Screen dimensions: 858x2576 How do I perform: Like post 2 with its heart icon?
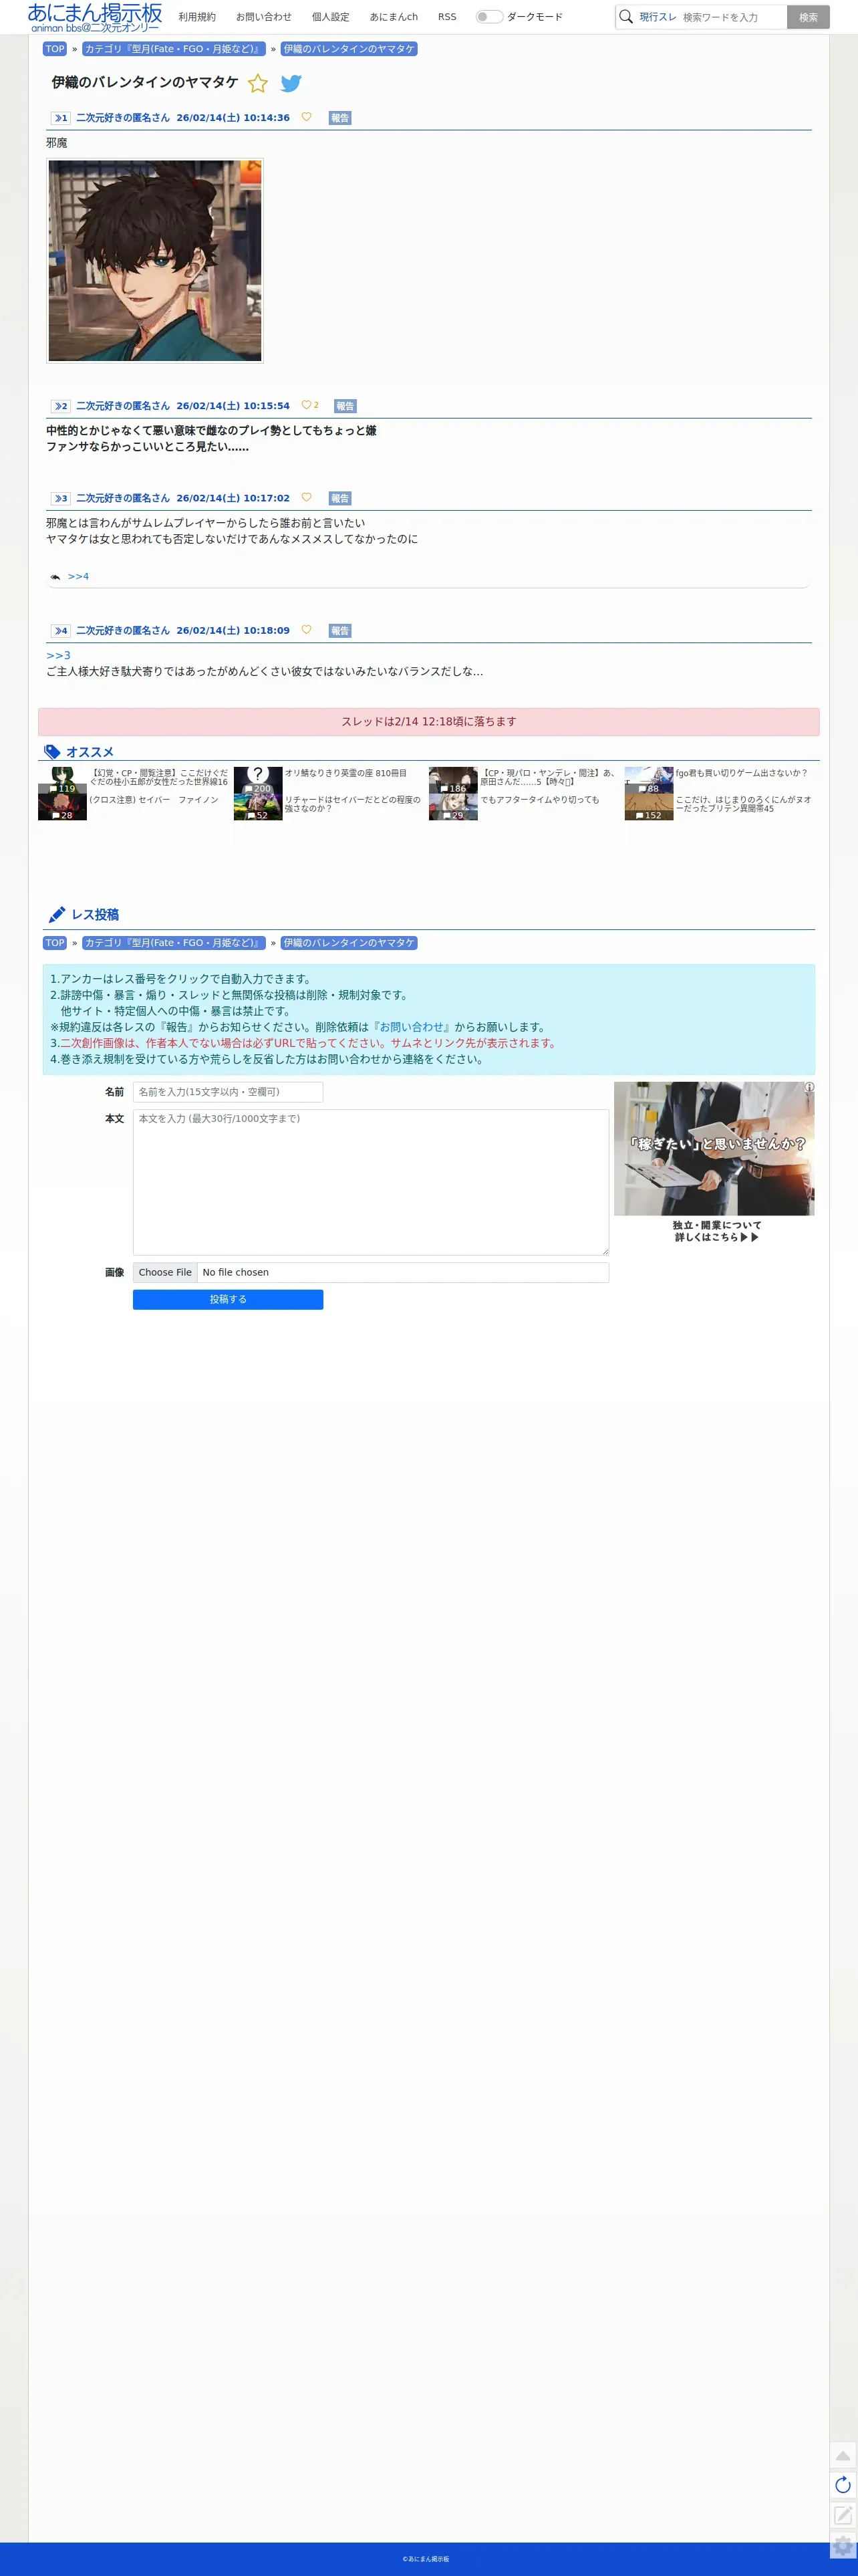coord(306,405)
